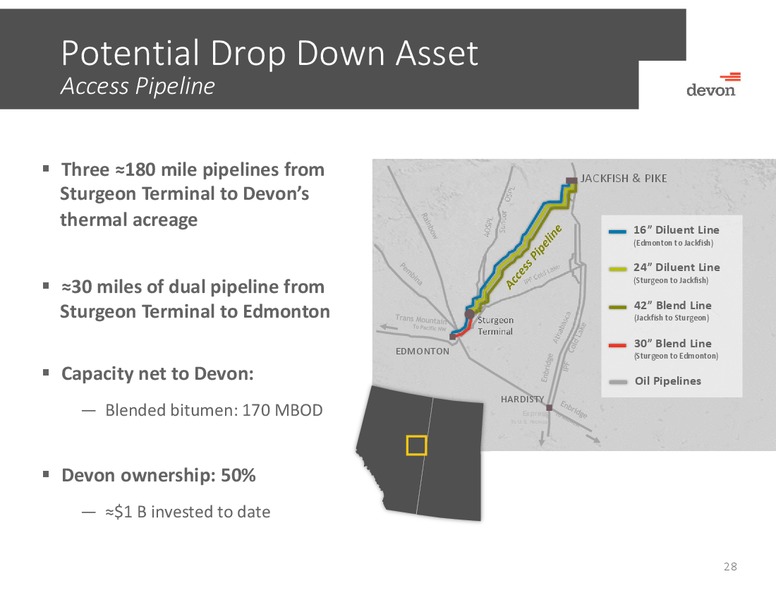Click '24" Diluent Line' legend text
Screen dimensions: 776x600
click(677, 267)
